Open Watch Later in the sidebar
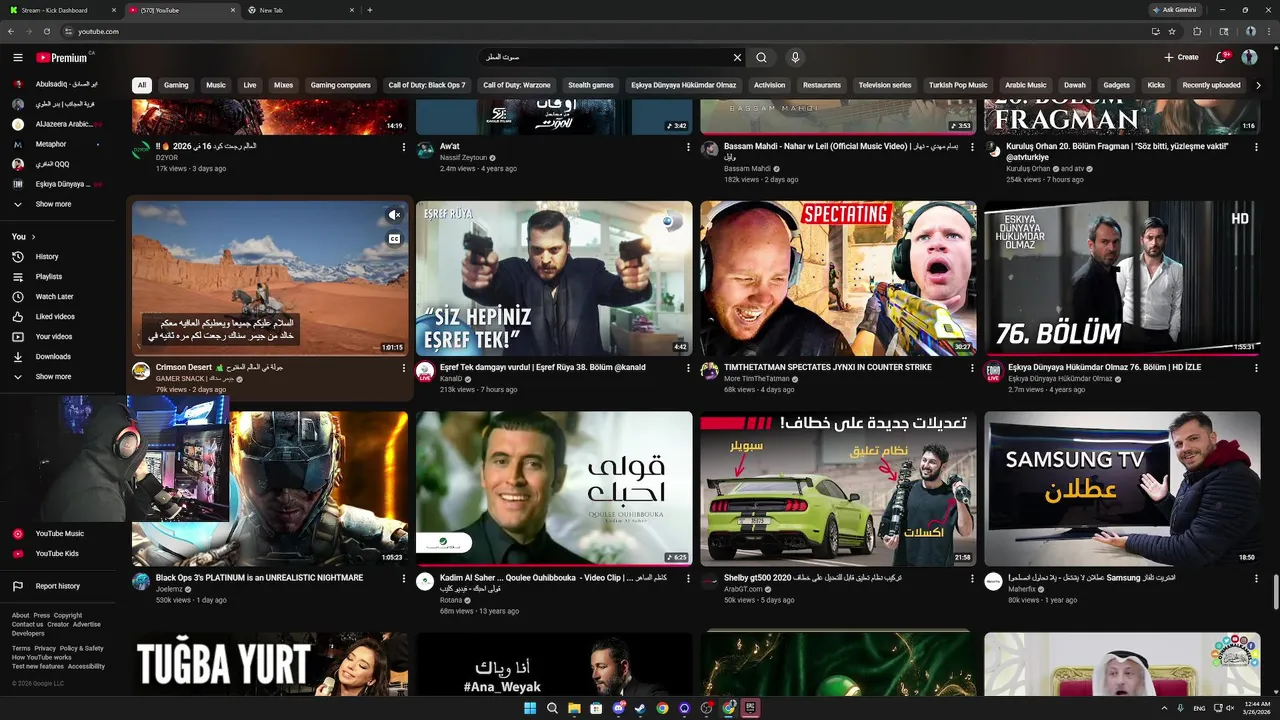The width and height of the screenshot is (1280, 720). [x=54, y=297]
